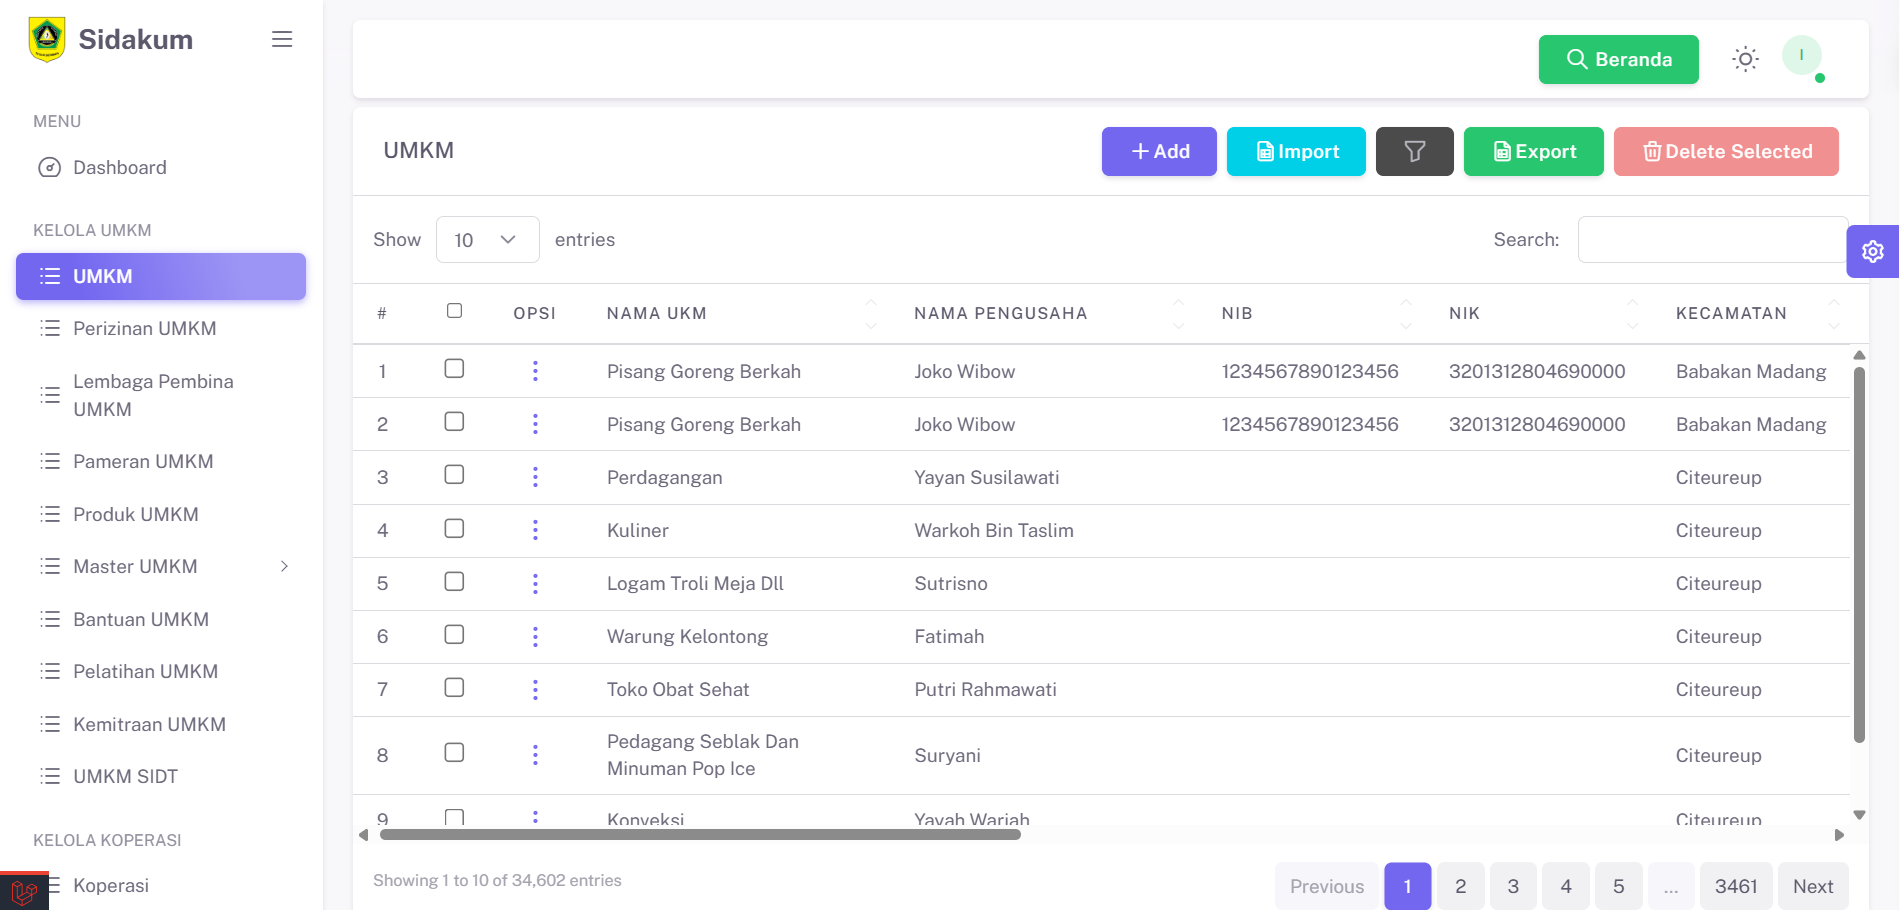Image resolution: width=1900 pixels, height=910 pixels.
Task: Tick the checkbox for Warung Kelontong
Action: click(x=454, y=634)
